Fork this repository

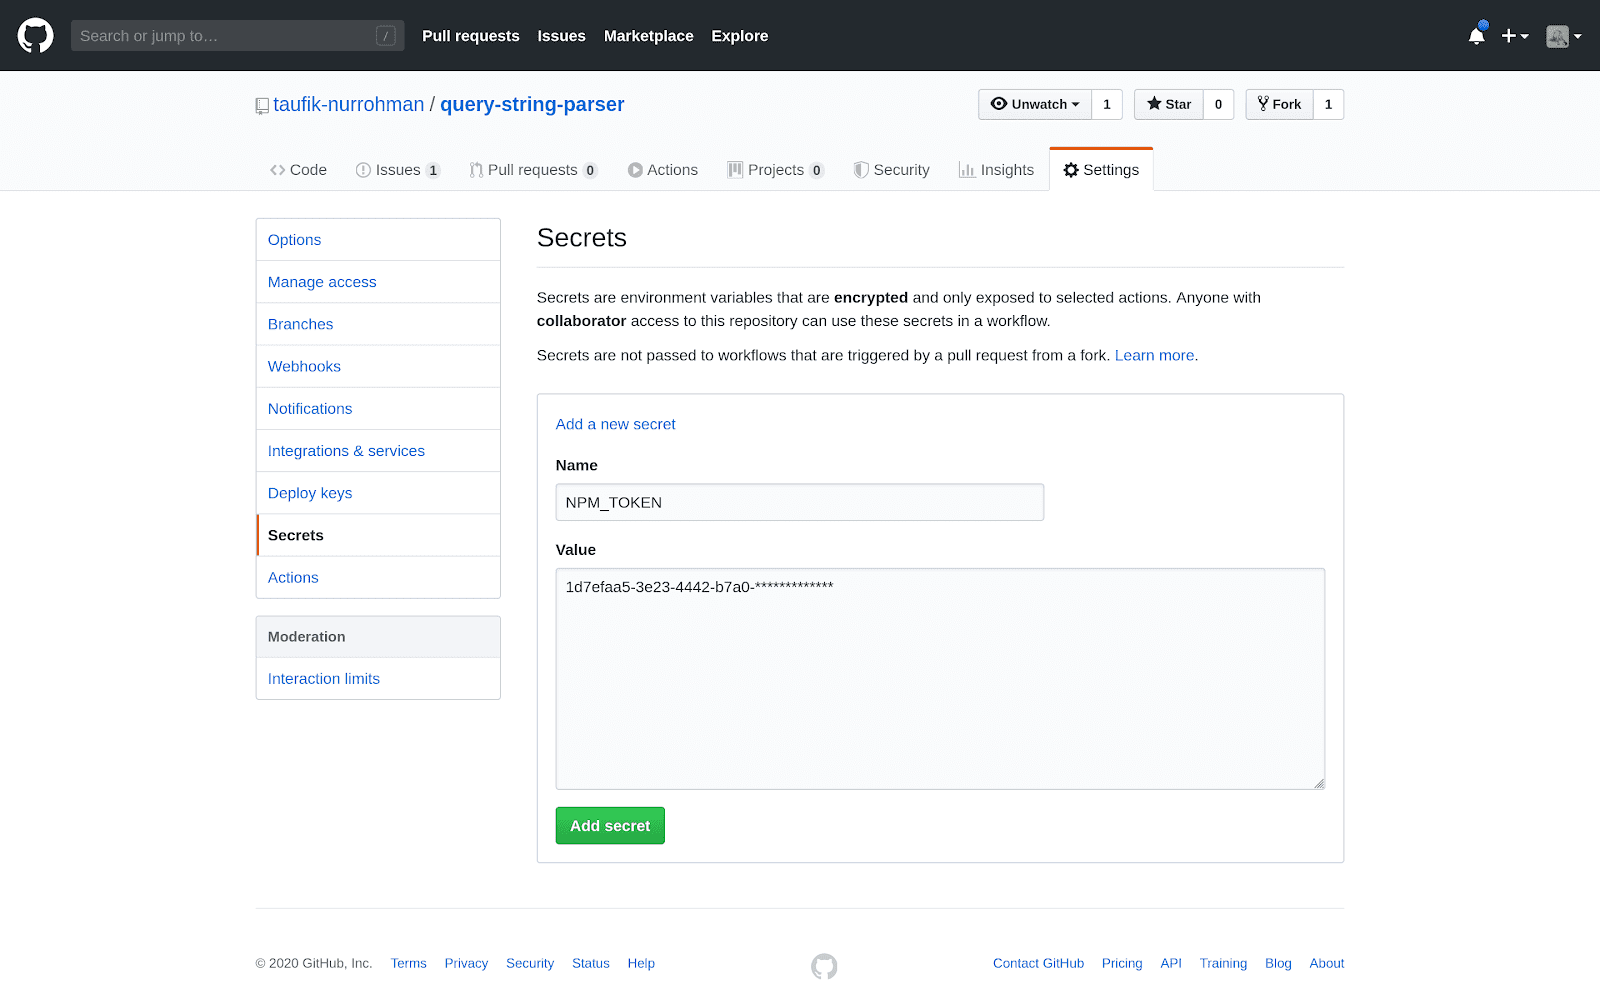[x=1280, y=104]
